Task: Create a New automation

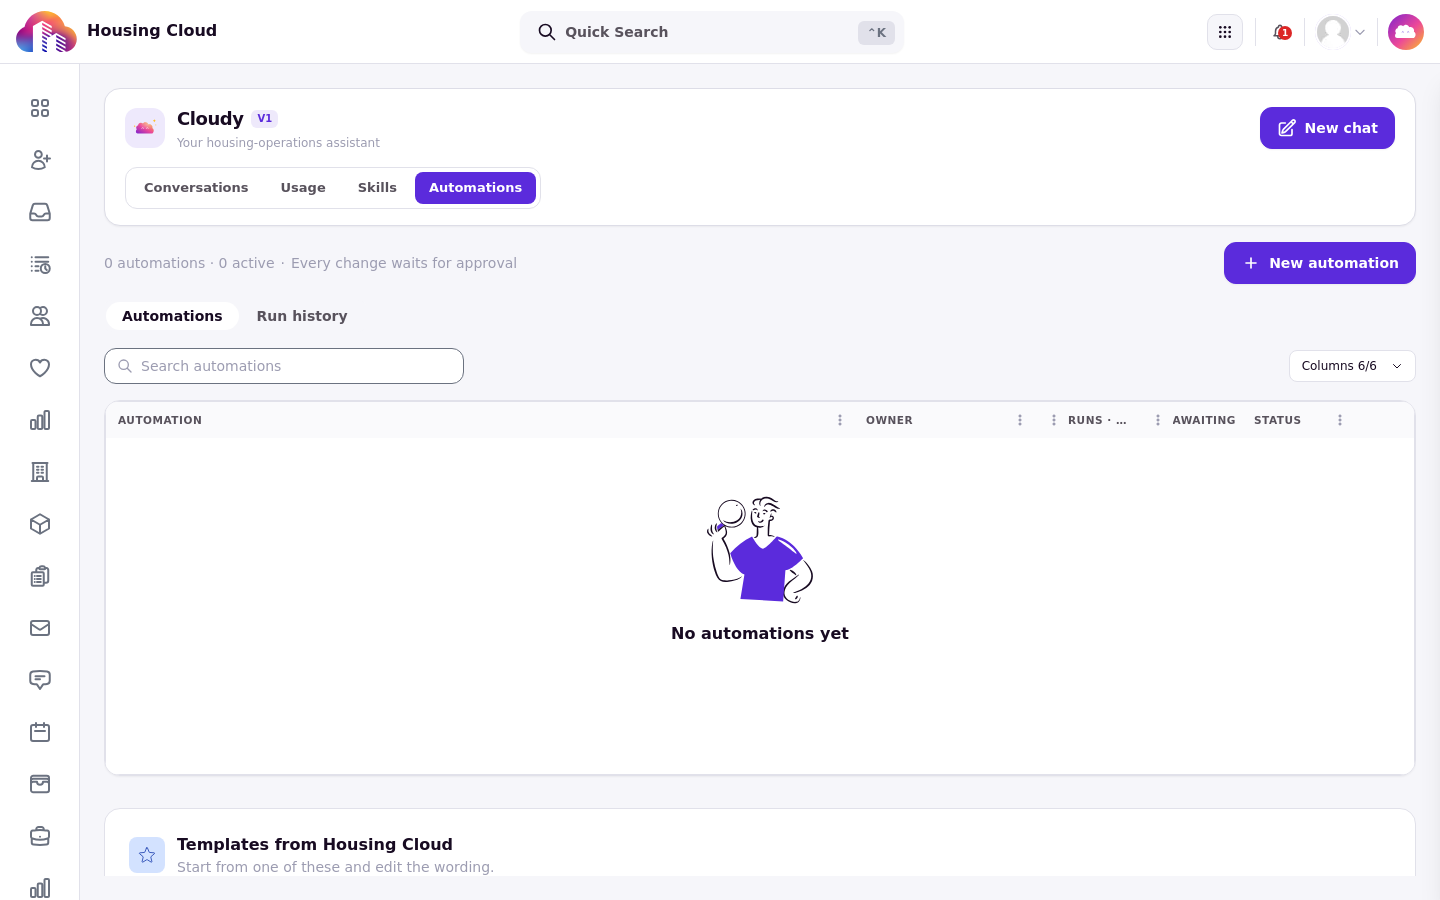Action: pos(1320,263)
